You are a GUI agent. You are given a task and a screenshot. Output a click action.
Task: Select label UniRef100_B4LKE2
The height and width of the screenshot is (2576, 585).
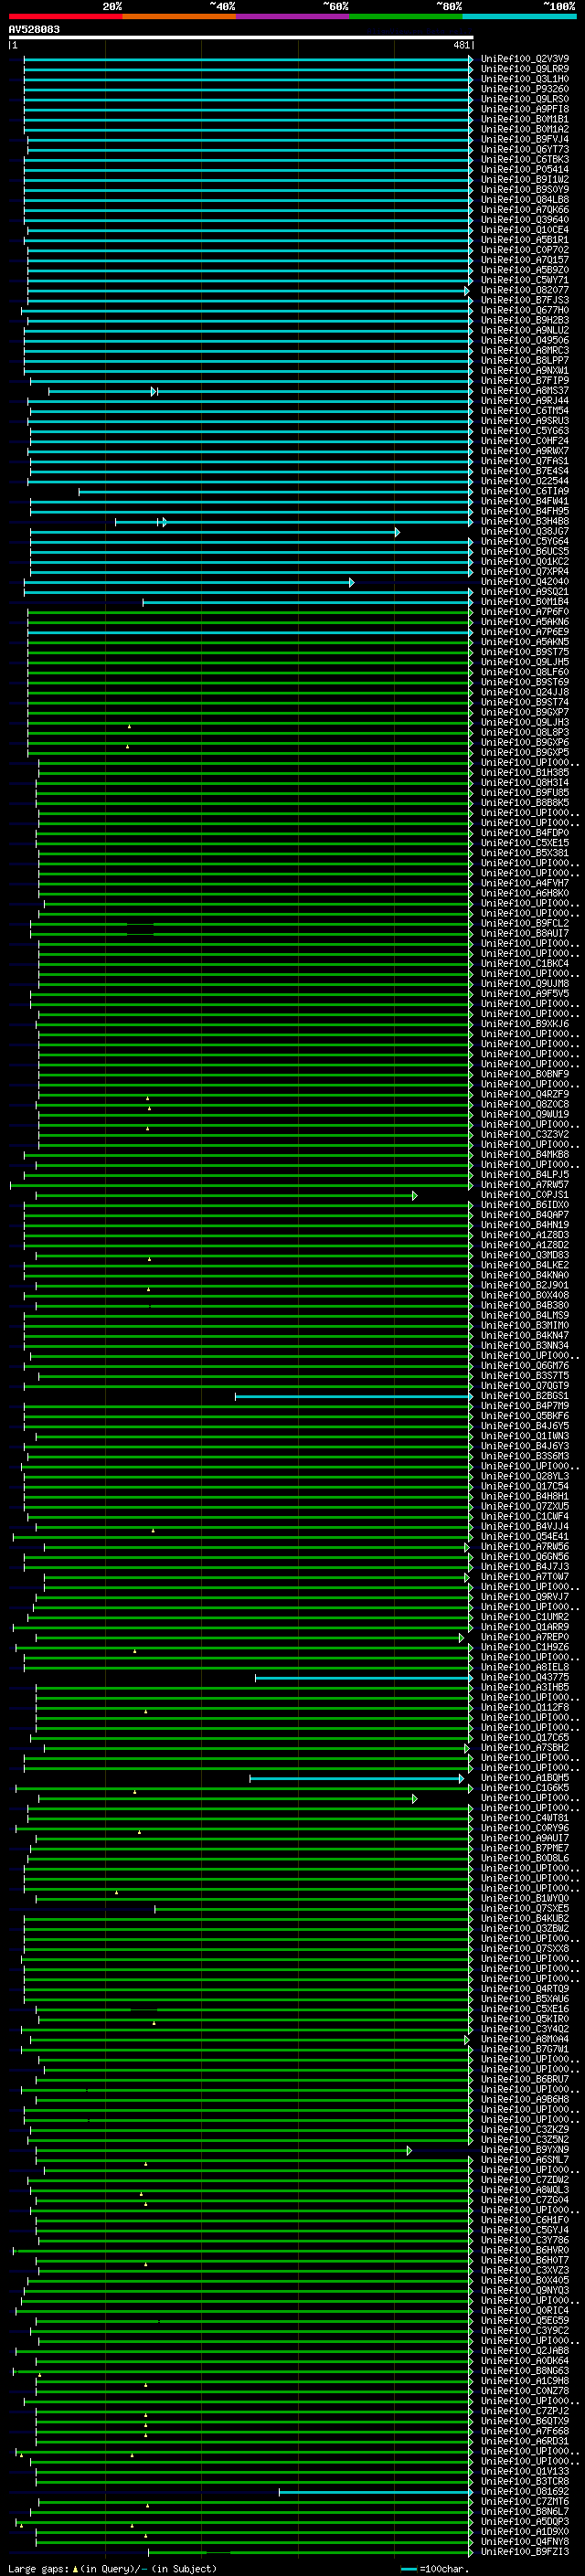click(525, 1265)
